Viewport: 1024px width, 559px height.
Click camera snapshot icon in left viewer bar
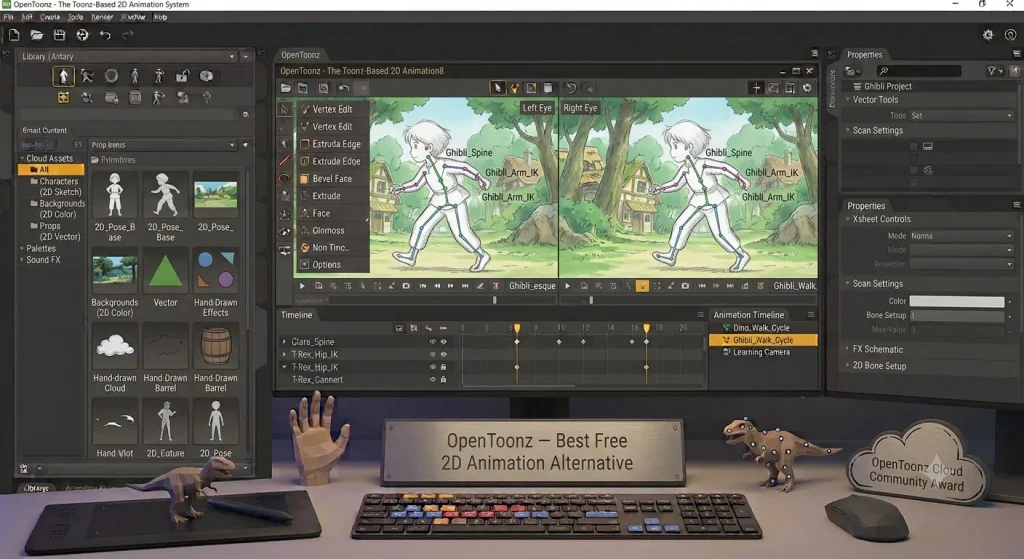(x=406, y=286)
